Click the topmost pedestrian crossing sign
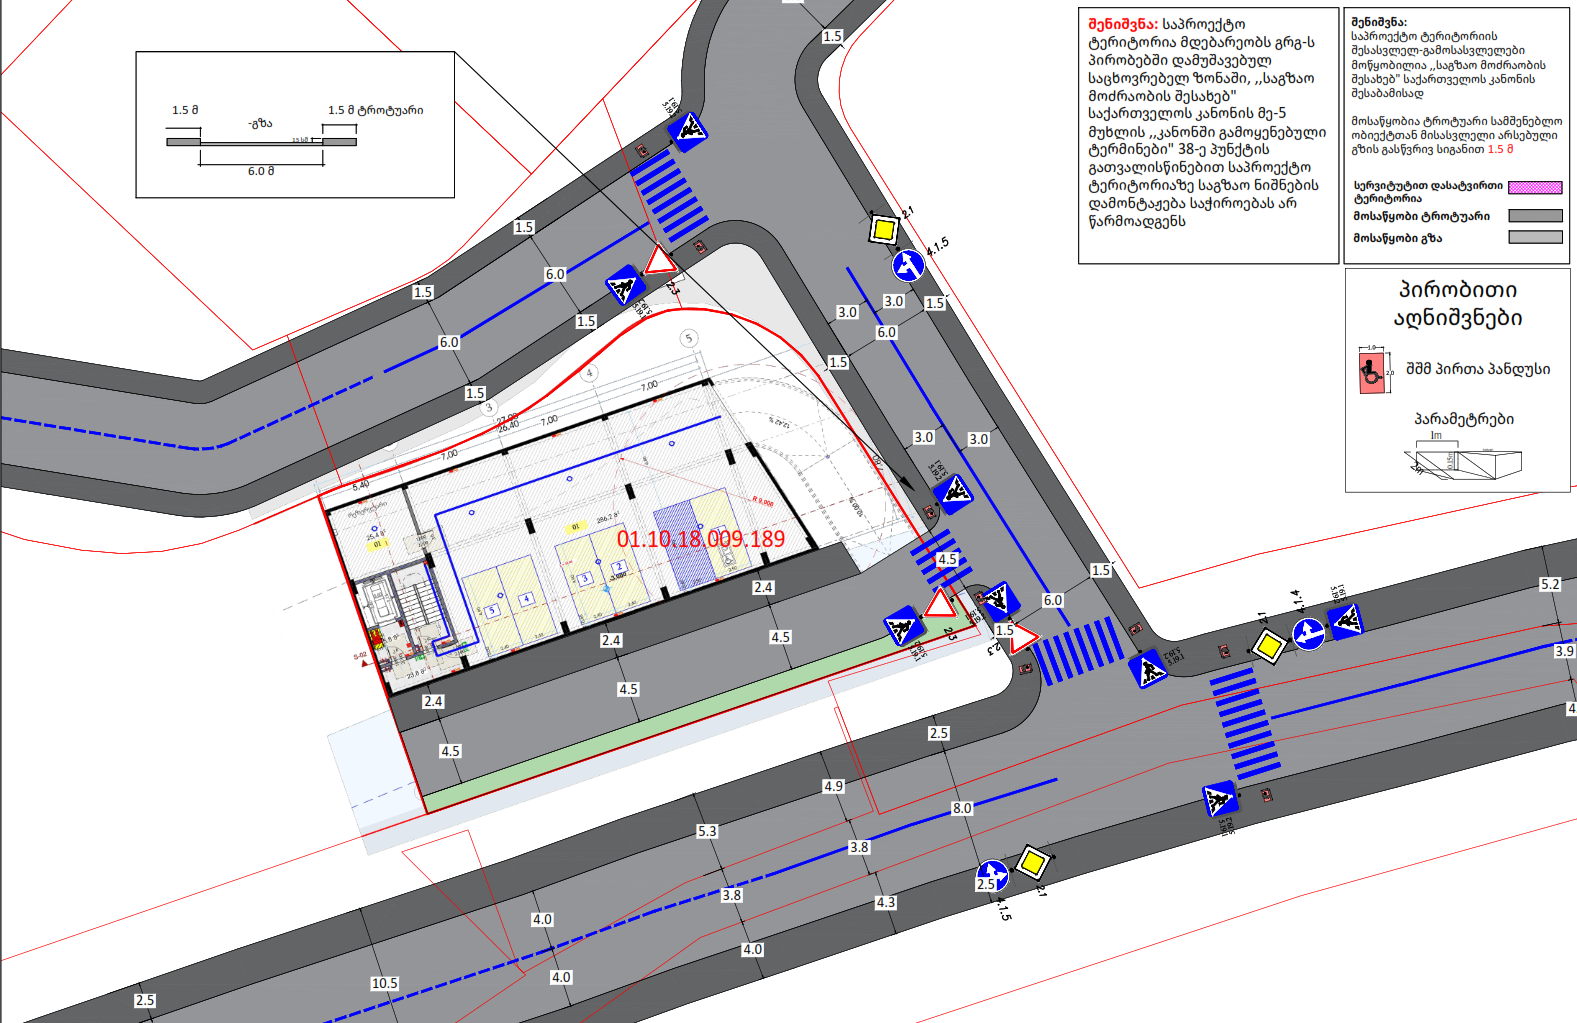Viewport: 1577px width, 1023px height. coord(688,130)
